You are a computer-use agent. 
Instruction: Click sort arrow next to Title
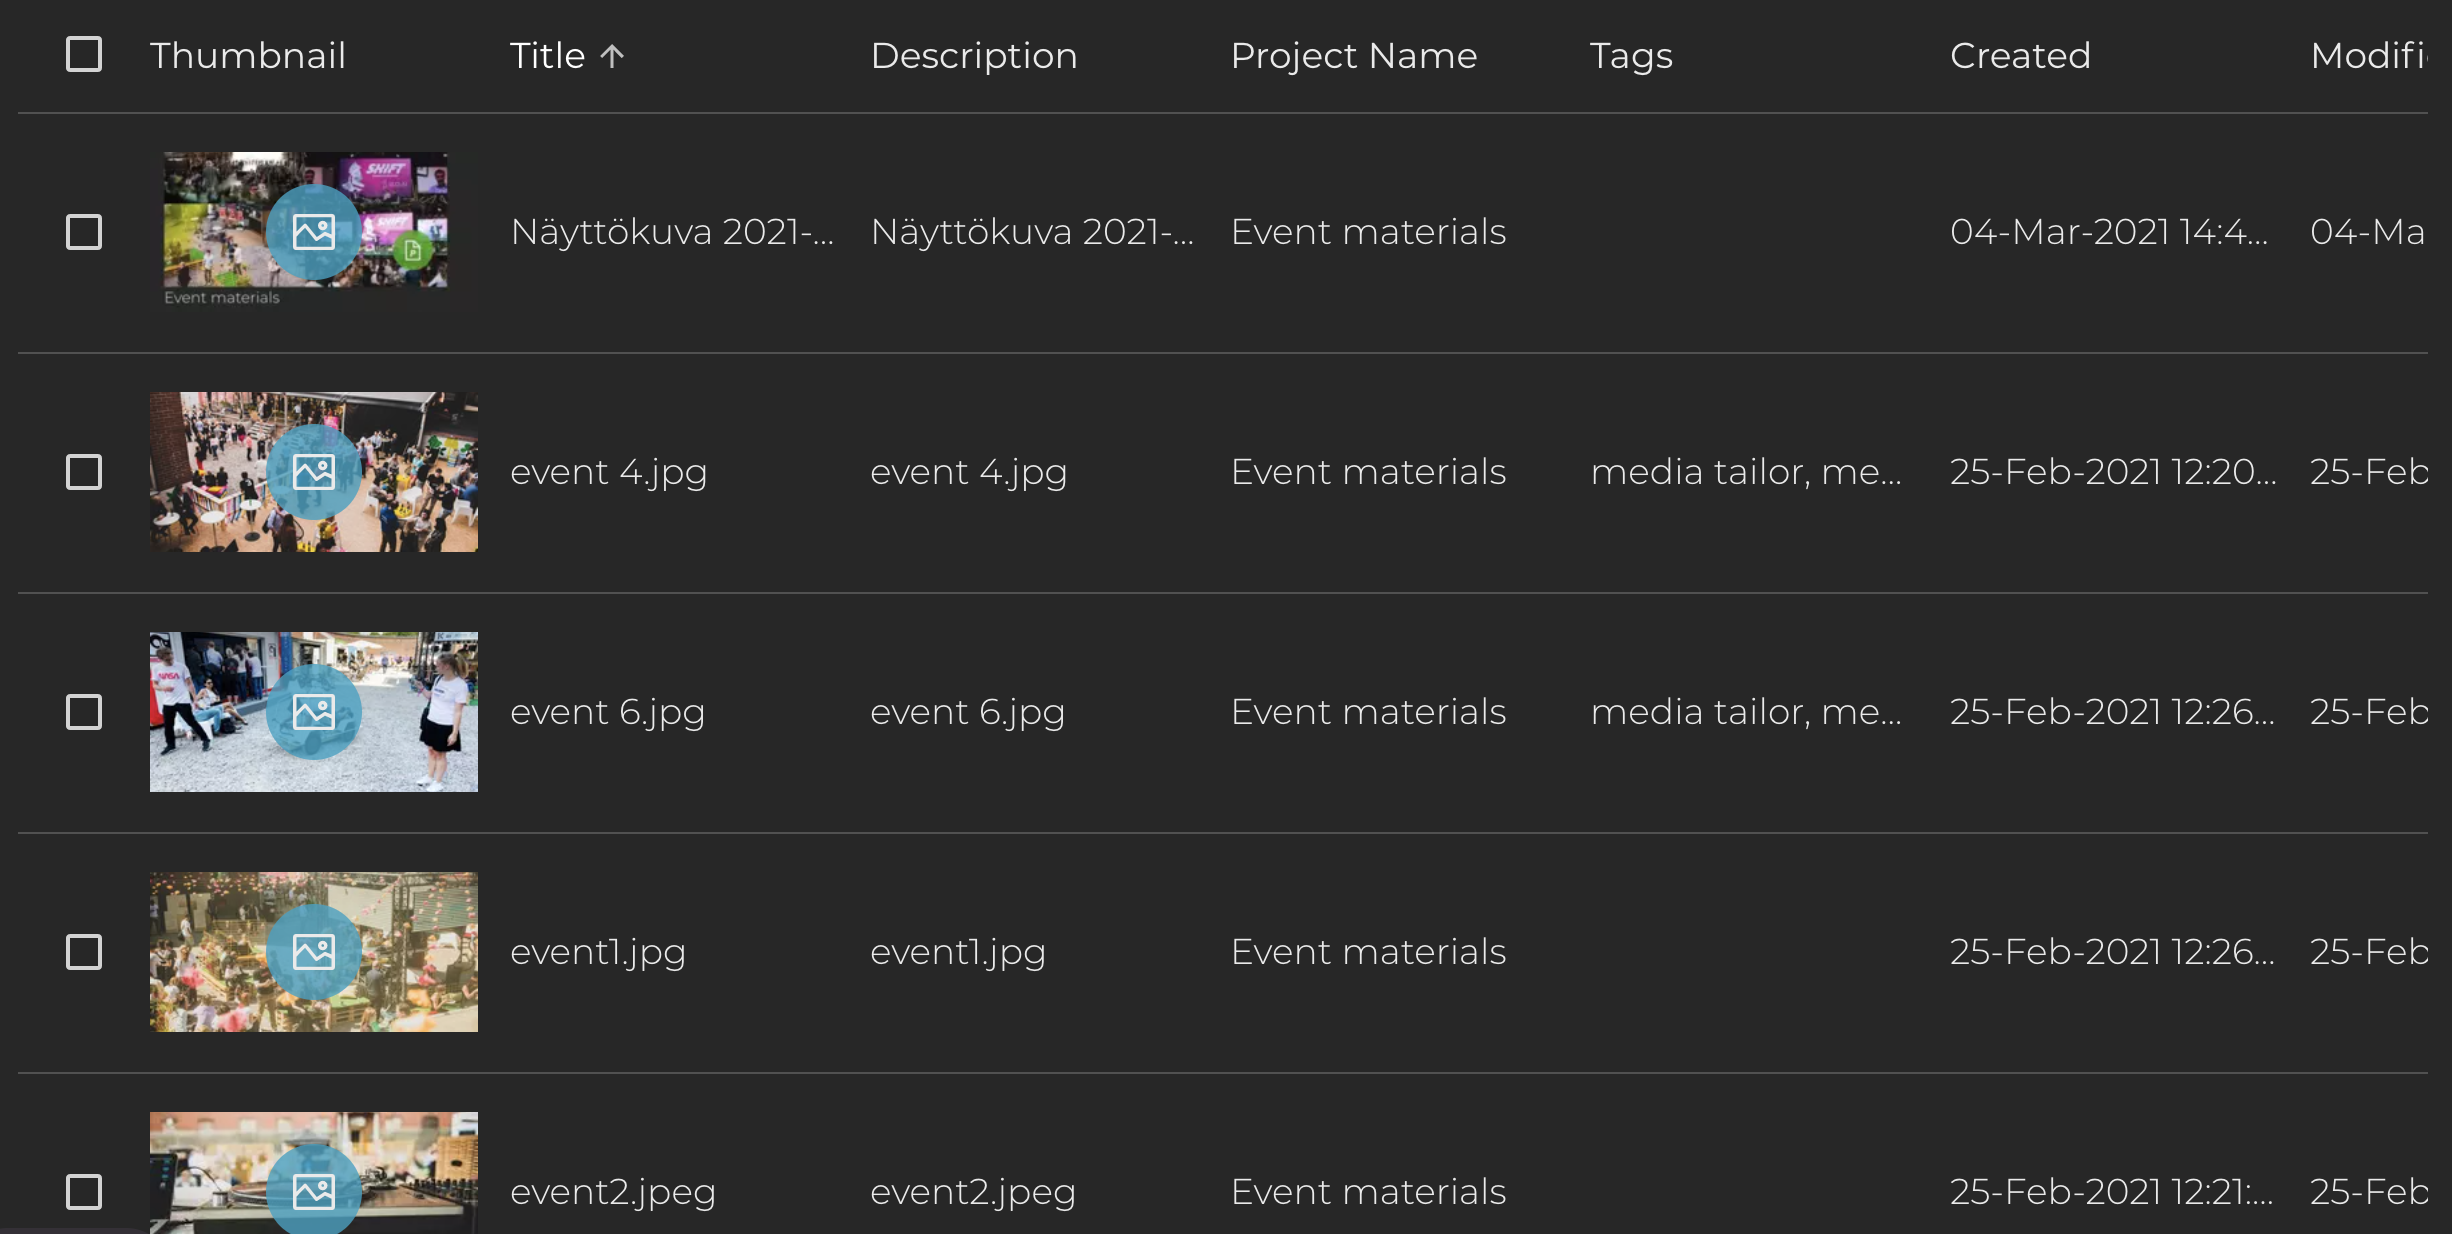[612, 56]
